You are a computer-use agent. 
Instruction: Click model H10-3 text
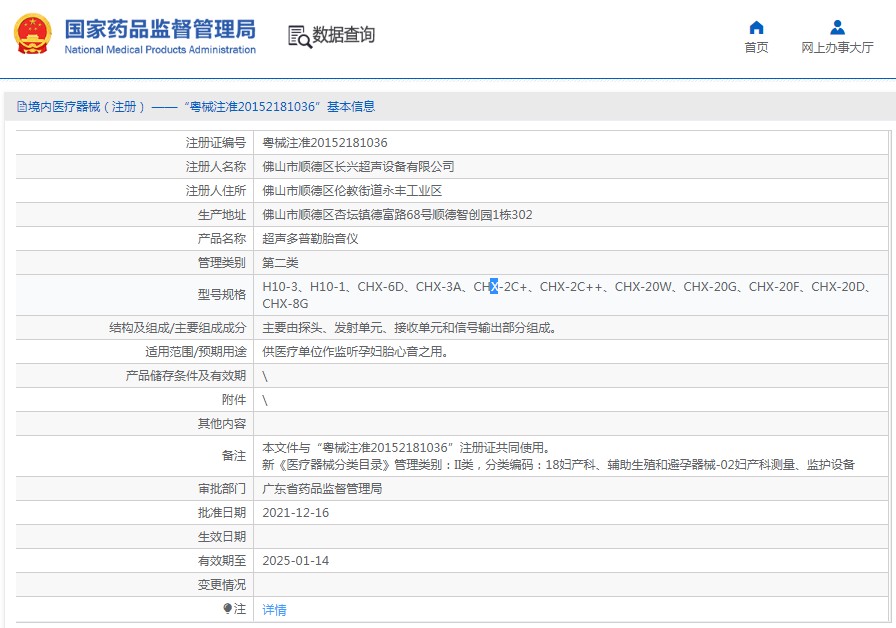coord(280,286)
